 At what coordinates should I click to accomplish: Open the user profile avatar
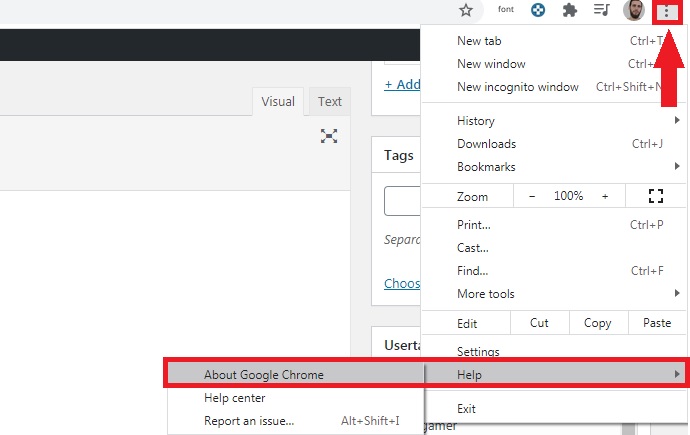(x=634, y=11)
